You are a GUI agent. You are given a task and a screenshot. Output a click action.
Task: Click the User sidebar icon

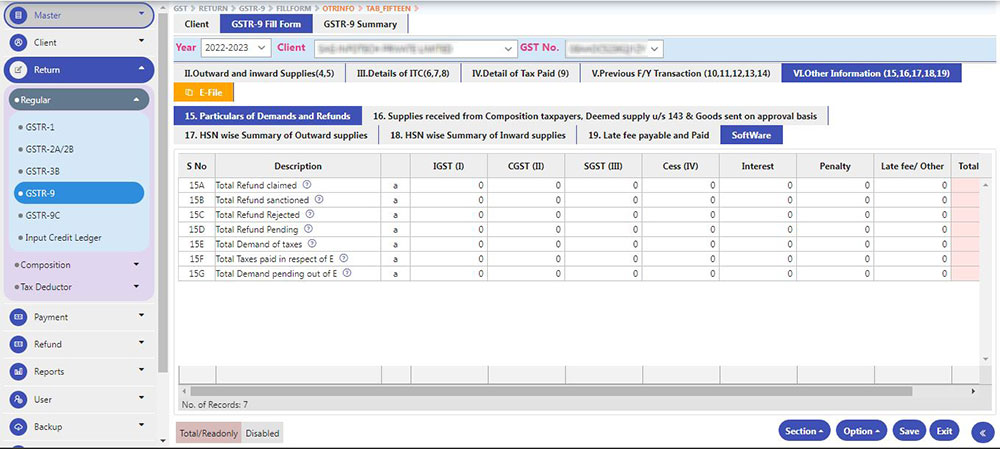tap(18, 399)
